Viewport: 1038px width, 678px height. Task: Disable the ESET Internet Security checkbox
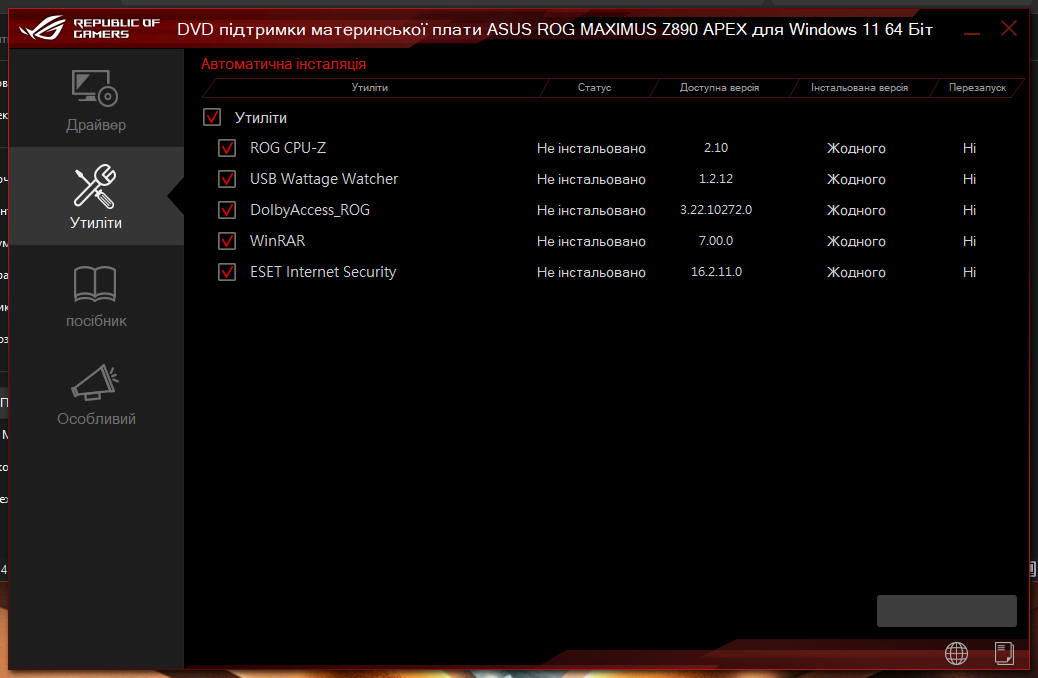pyautogui.click(x=226, y=271)
